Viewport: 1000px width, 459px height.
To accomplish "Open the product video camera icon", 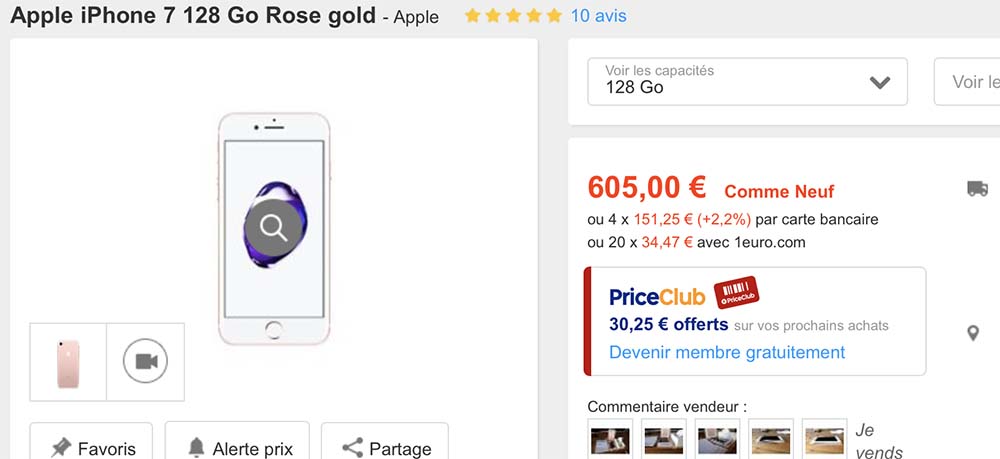I will (145, 361).
